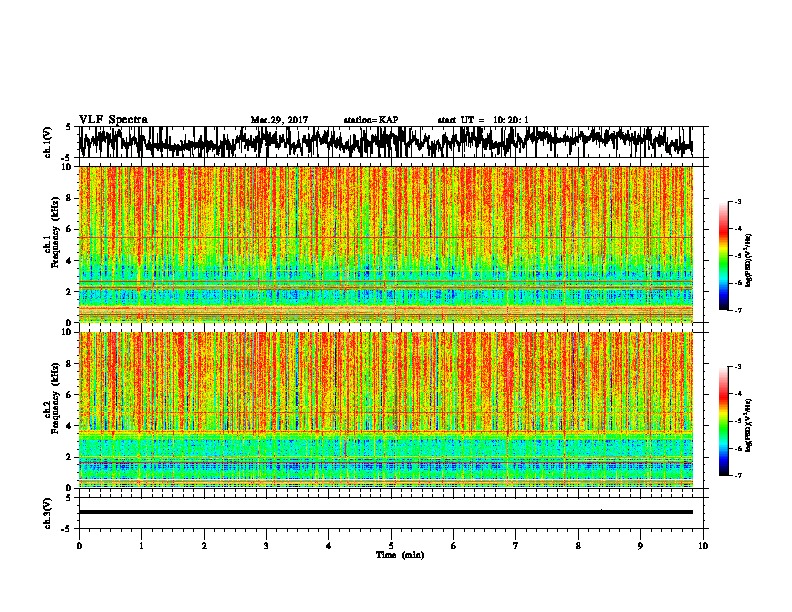Click the "-7" tick on ch.1 colorbar
This screenshot has height=612, width=792.
tap(737, 310)
